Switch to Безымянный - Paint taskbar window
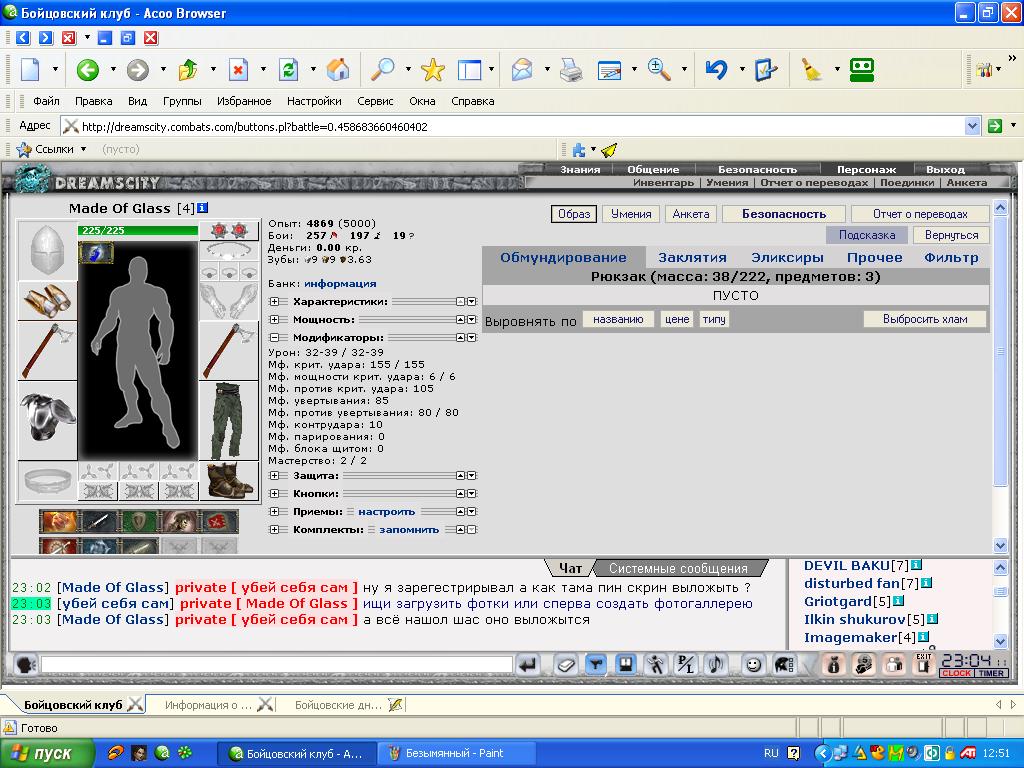This screenshot has height=768, width=1024. click(x=456, y=753)
